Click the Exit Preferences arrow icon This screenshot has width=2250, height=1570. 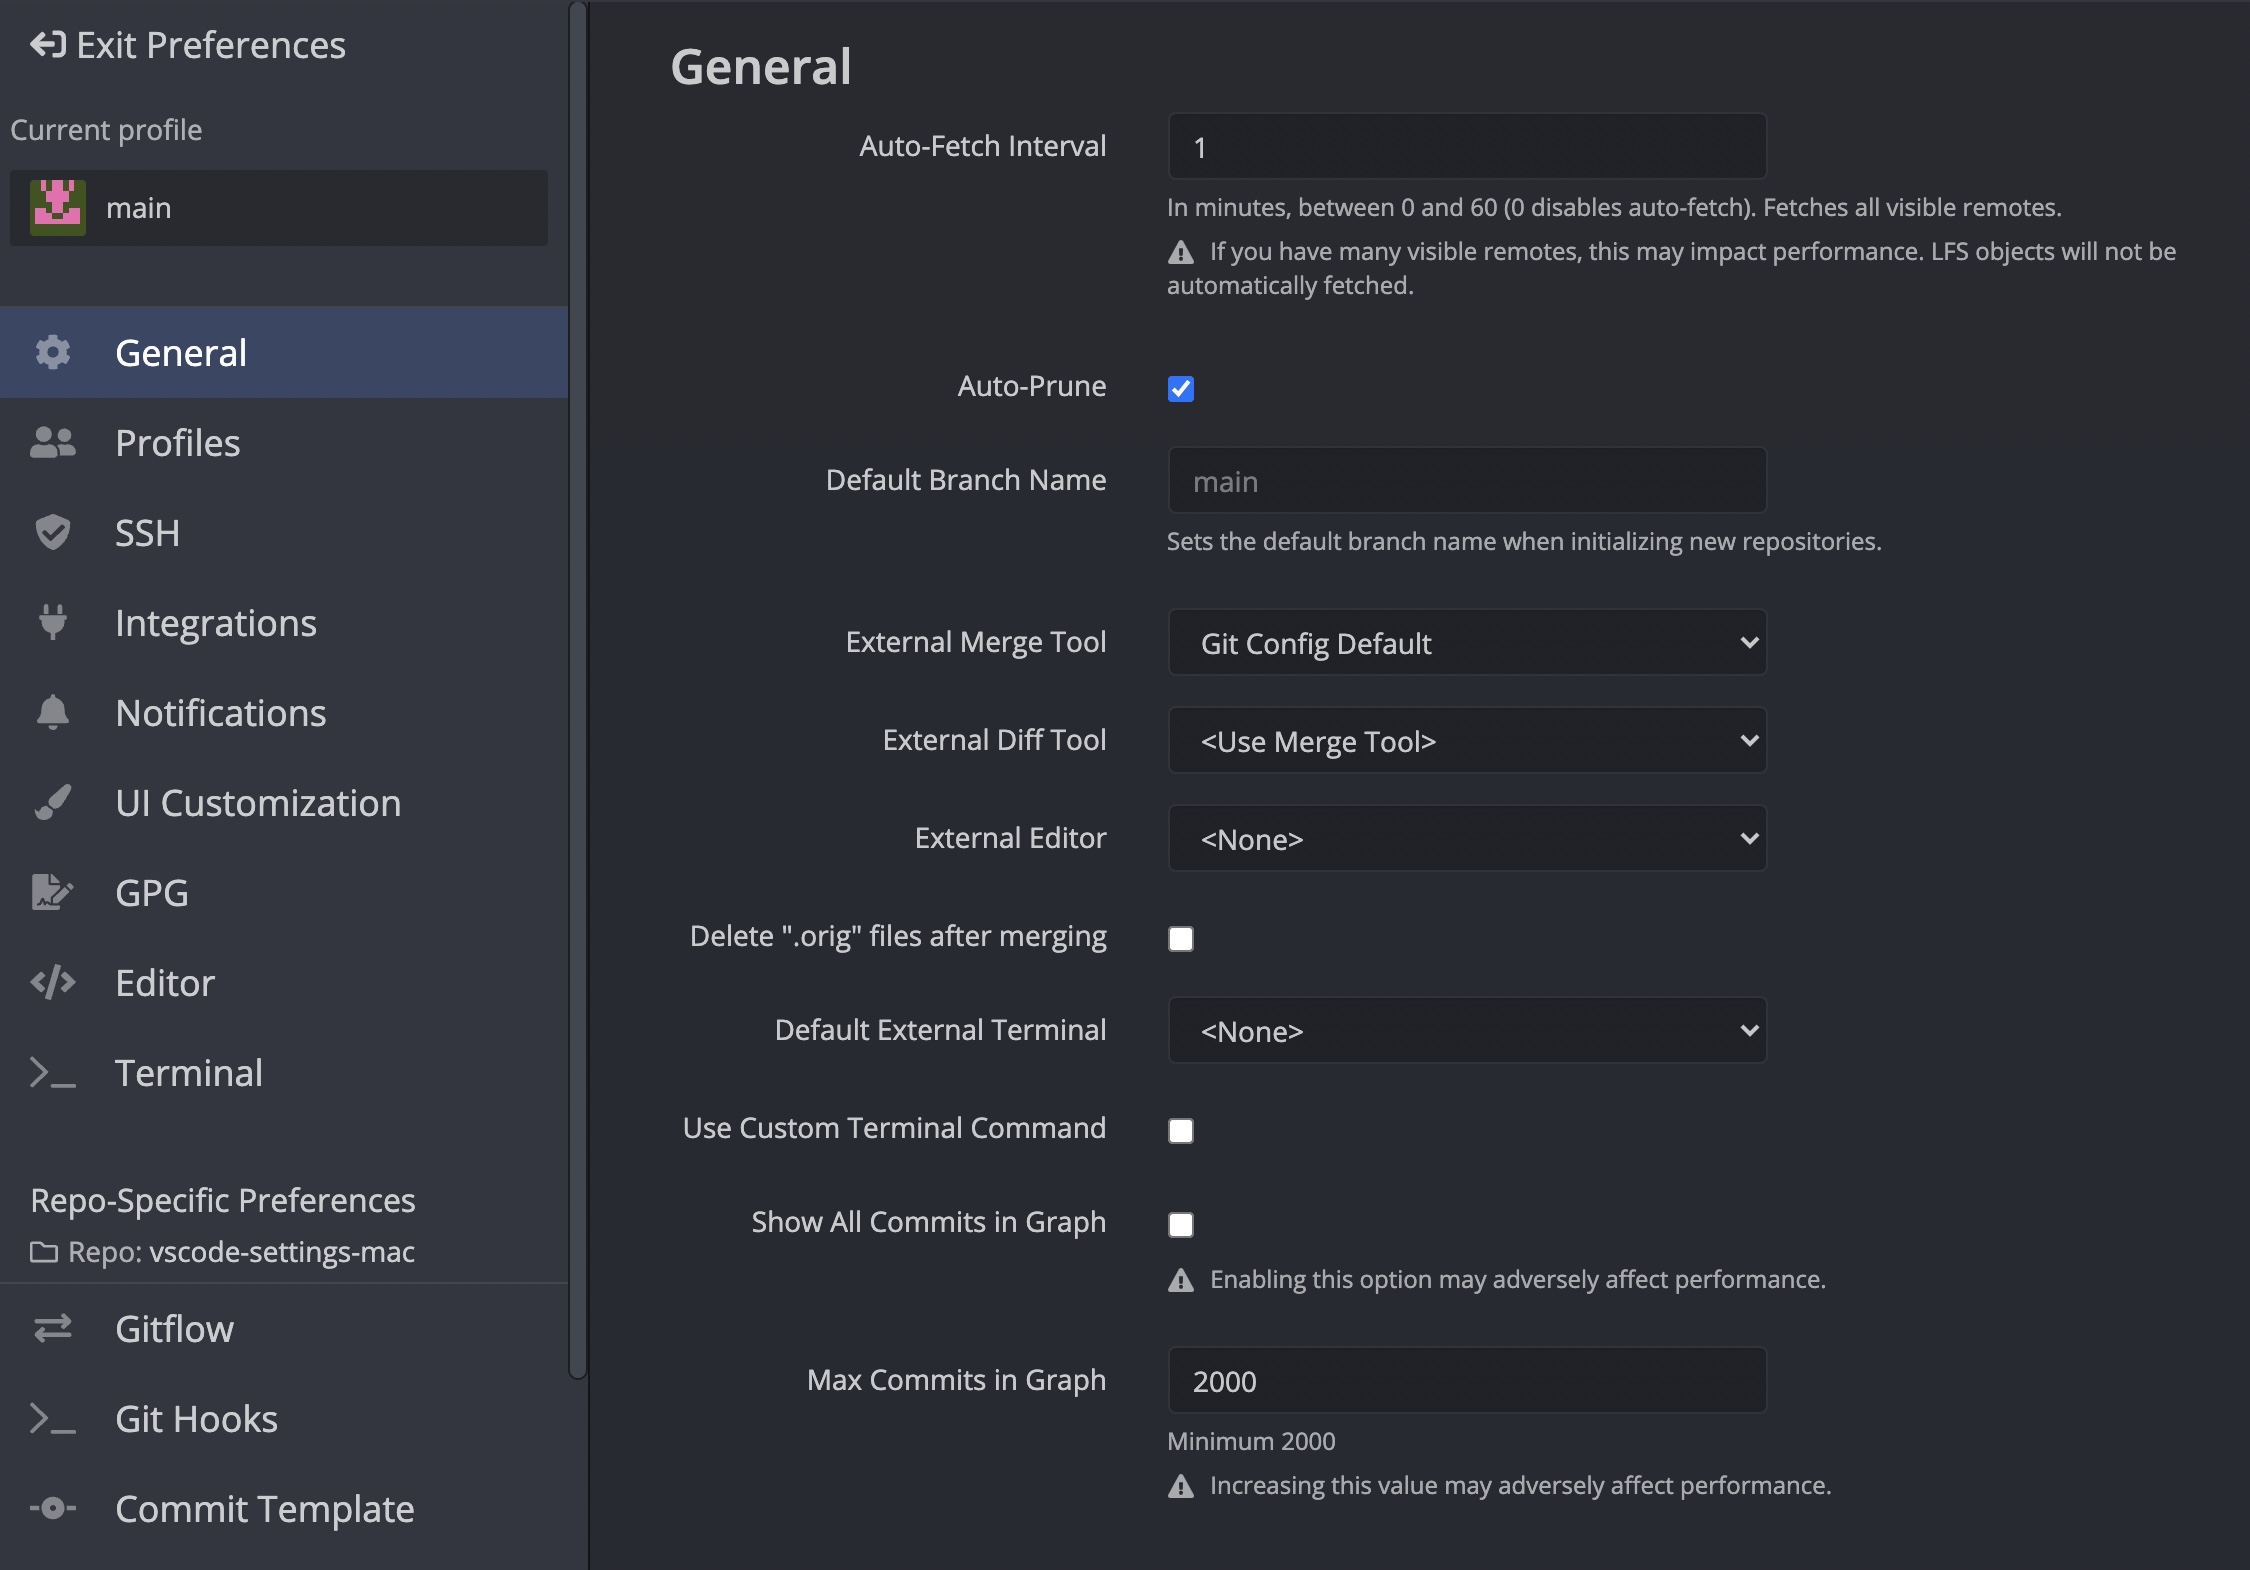[47, 45]
